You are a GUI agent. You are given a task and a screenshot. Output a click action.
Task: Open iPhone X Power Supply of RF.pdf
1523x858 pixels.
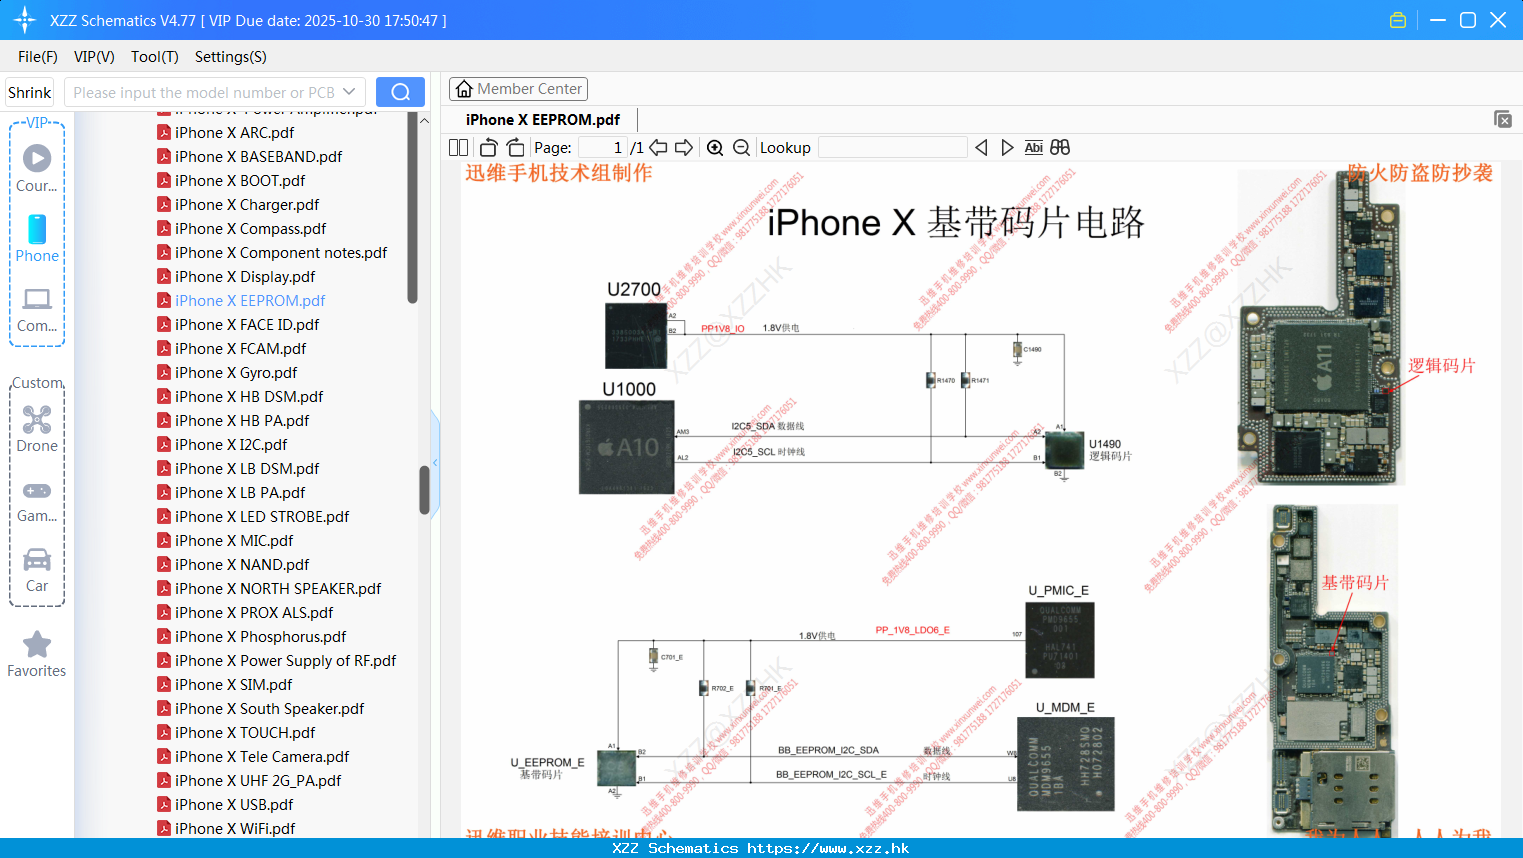pyautogui.click(x=285, y=660)
